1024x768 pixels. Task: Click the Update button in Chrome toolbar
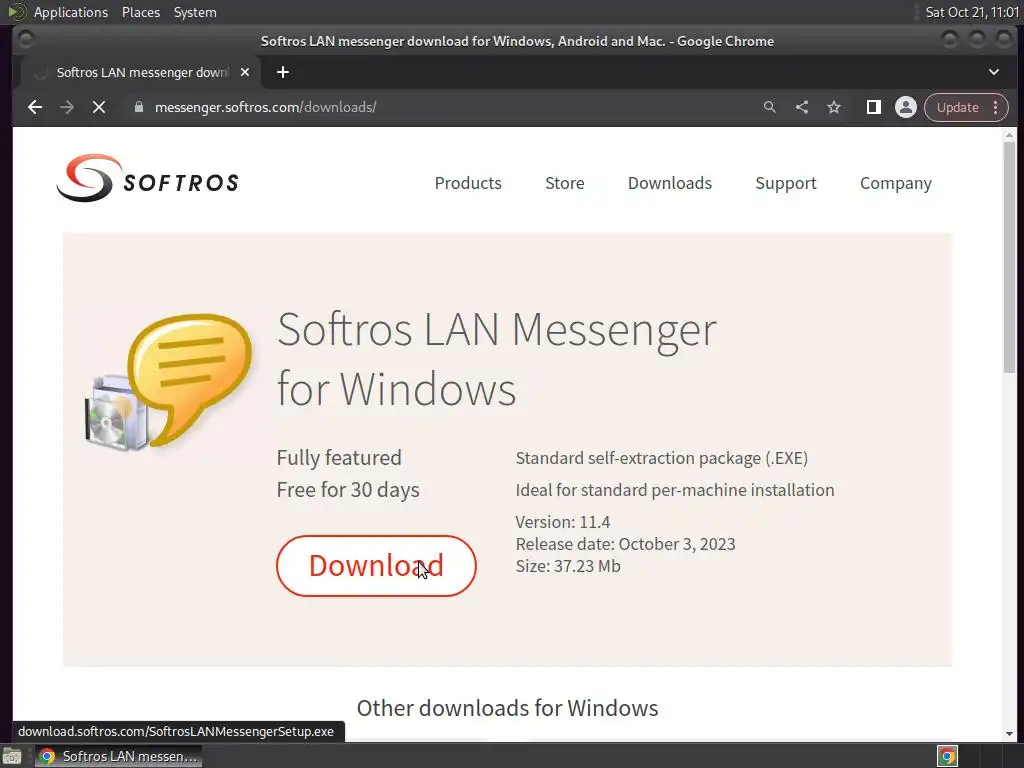pyautogui.click(x=957, y=107)
